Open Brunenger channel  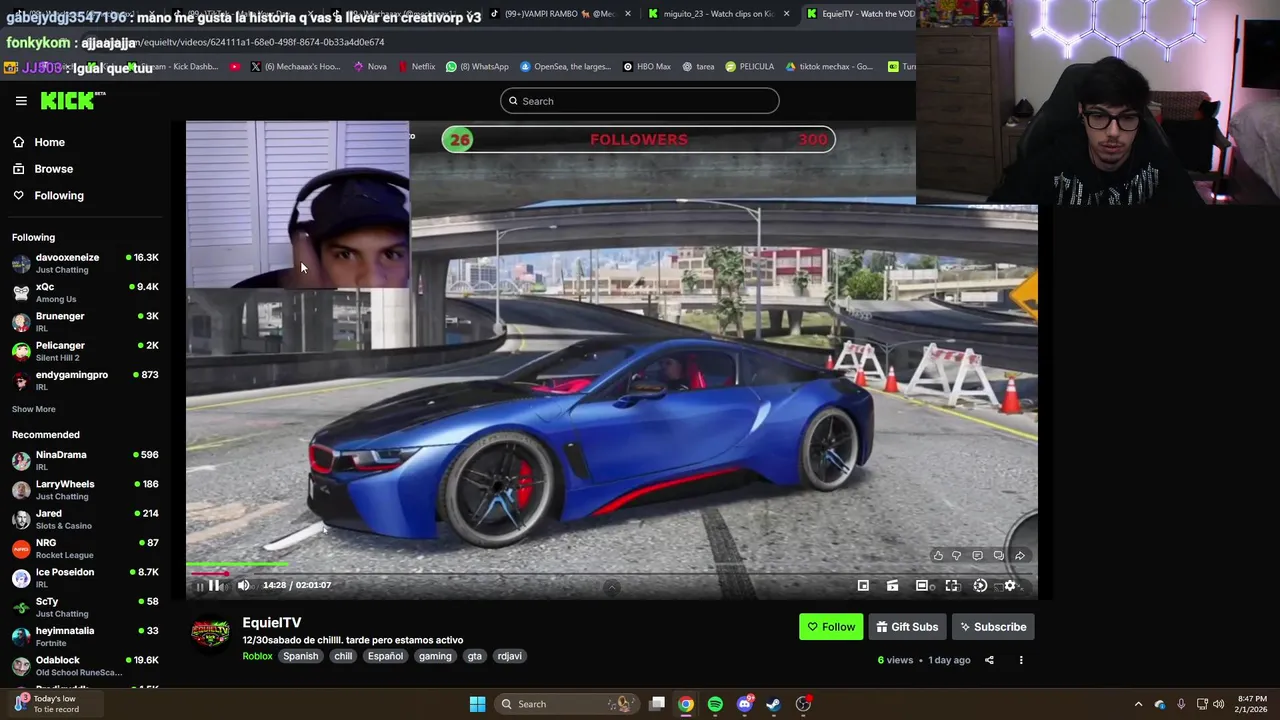pos(85,321)
